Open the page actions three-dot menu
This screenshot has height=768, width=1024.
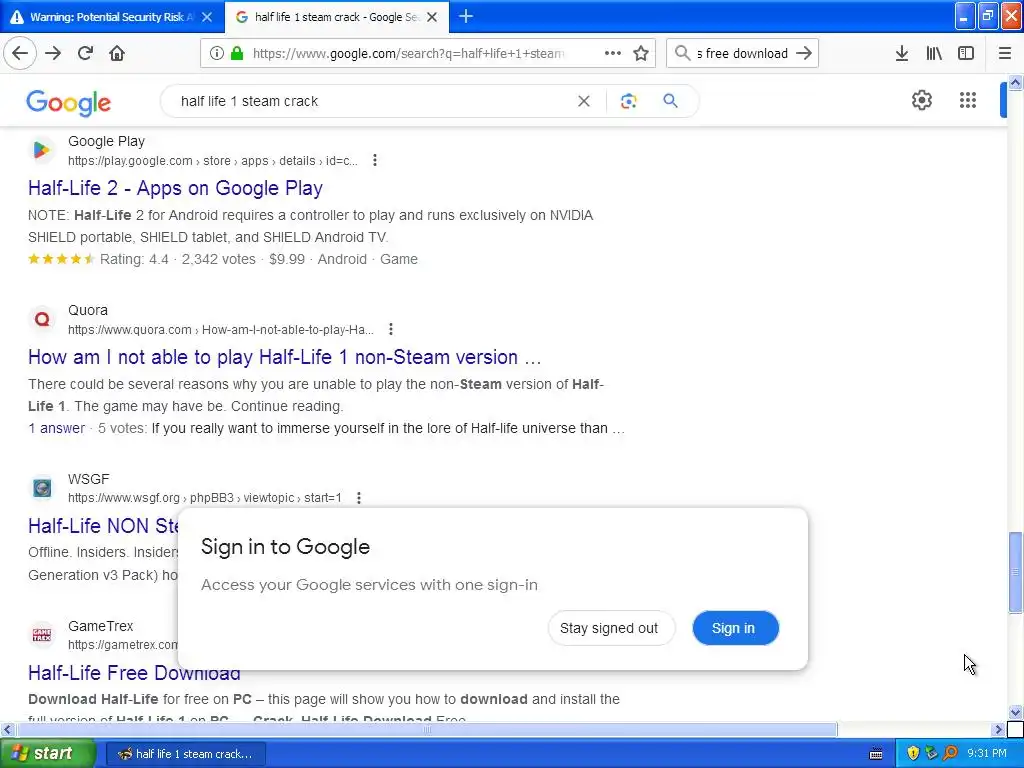(x=613, y=53)
